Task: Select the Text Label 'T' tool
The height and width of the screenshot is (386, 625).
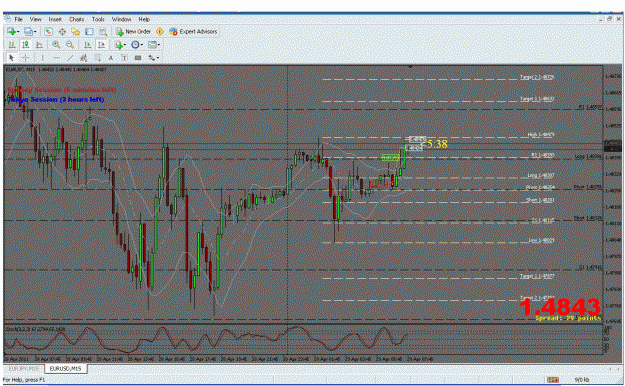Action: pos(124,58)
